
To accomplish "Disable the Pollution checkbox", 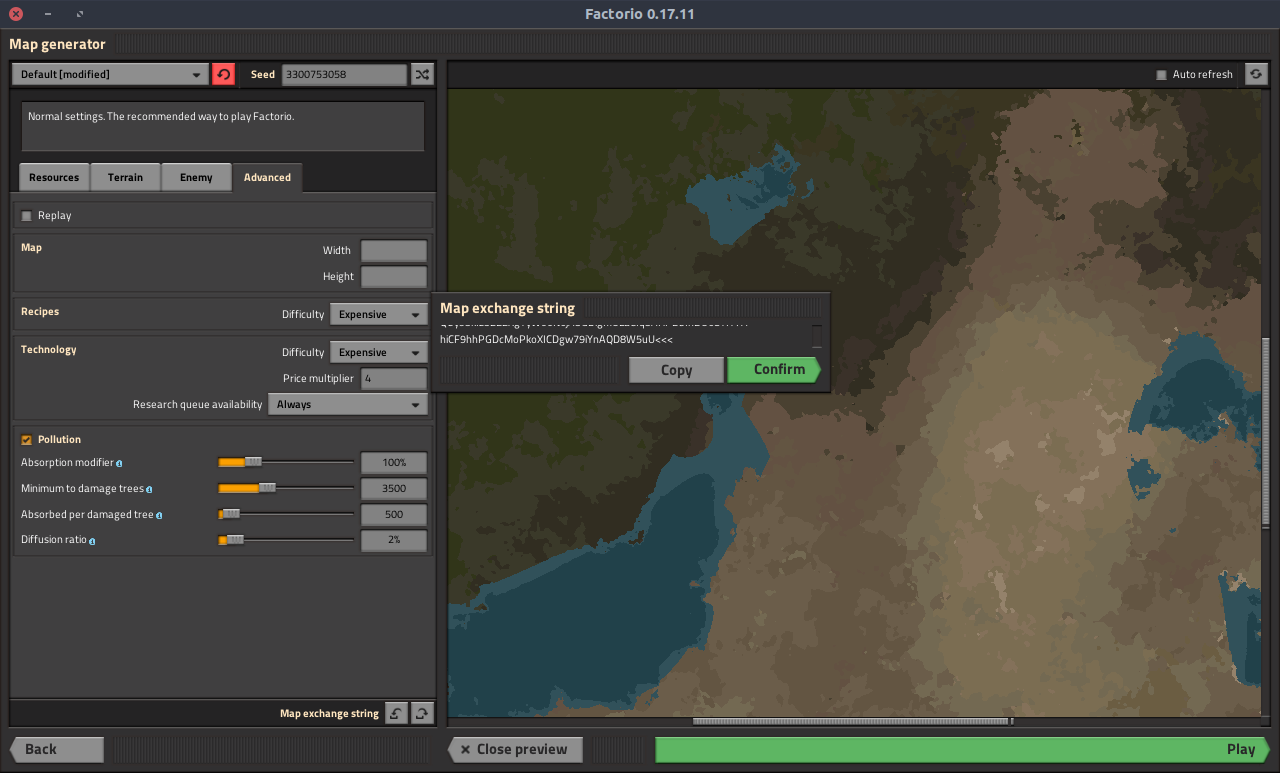I will tap(27, 440).
